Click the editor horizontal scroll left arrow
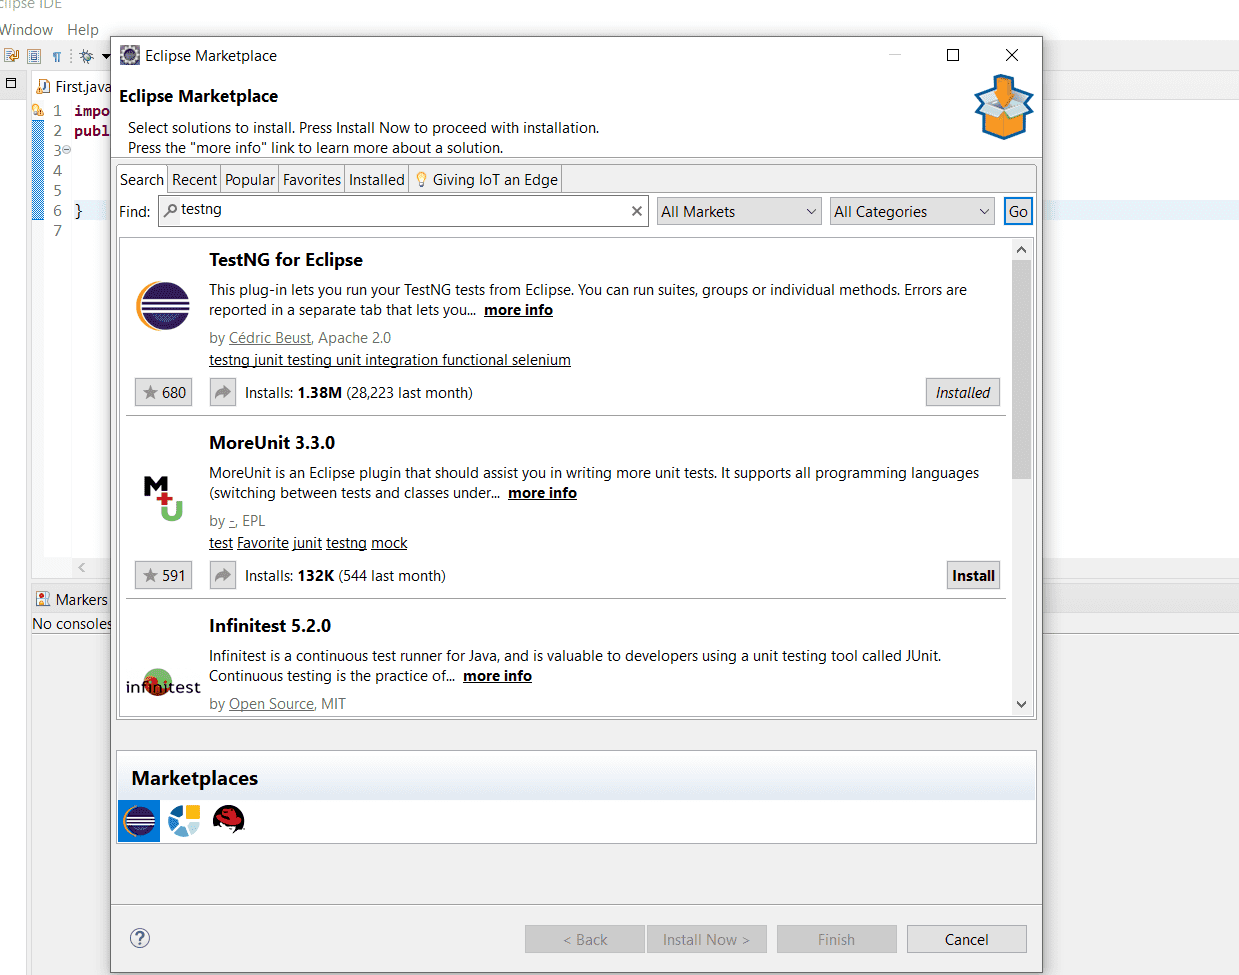This screenshot has height=975, width=1239. [82, 567]
